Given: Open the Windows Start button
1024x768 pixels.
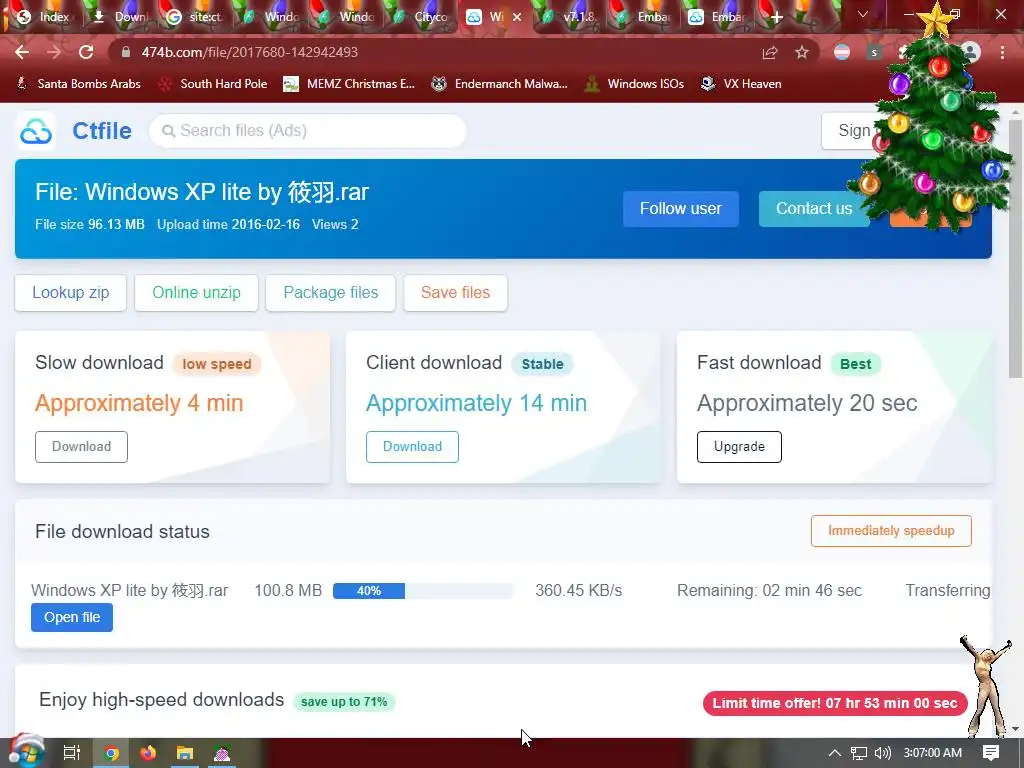Looking at the screenshot, I should 27,752.
